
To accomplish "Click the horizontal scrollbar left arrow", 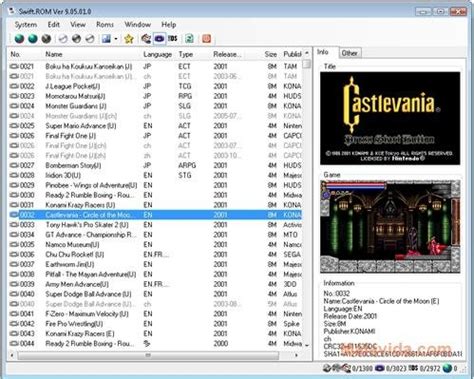I will click(x=12, y=355).
